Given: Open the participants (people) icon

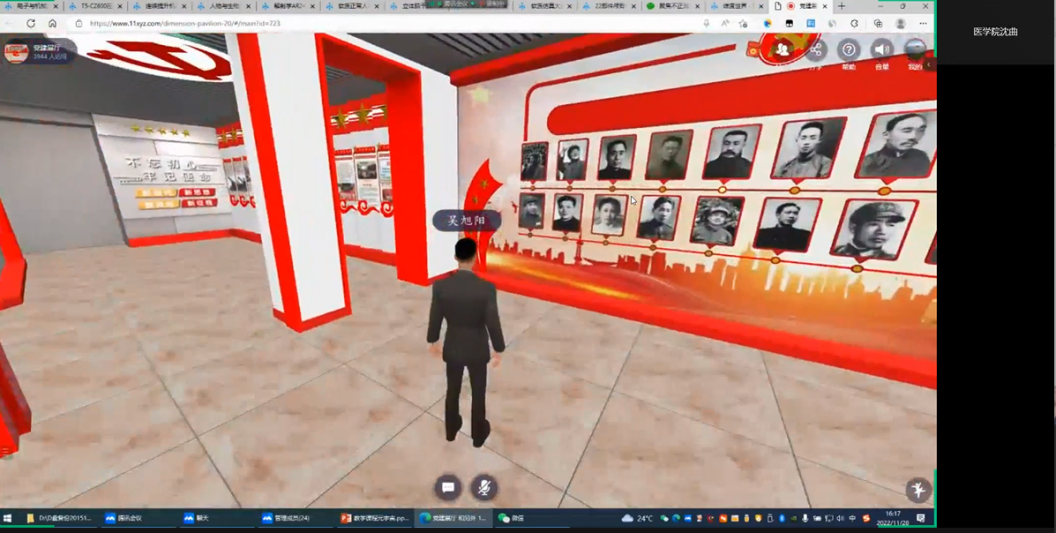Looking at the screenshot, I should tap(782, 50).
